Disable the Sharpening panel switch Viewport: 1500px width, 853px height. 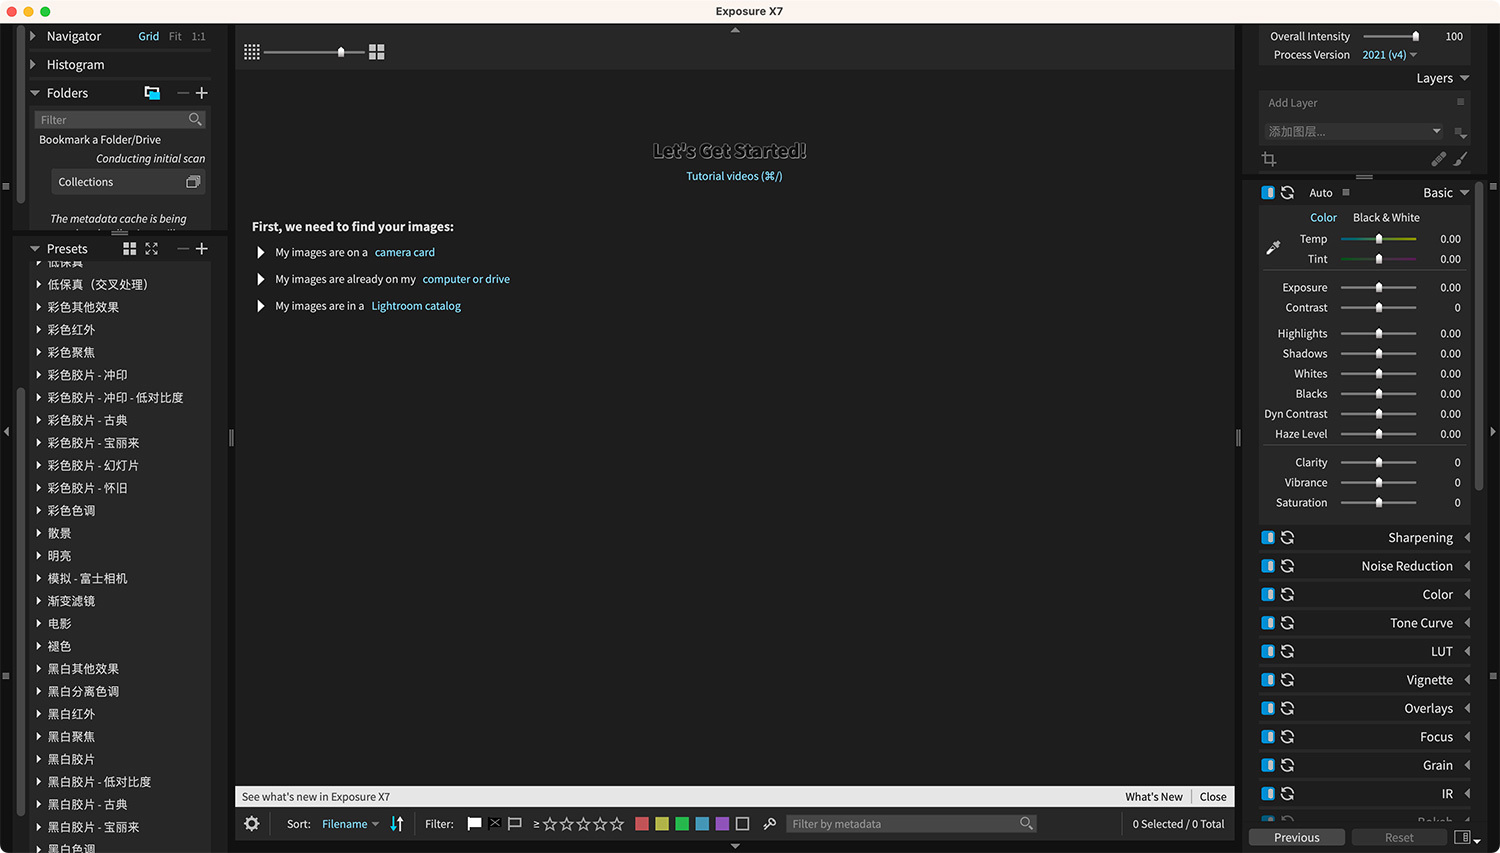click(x=1266, y=537)
